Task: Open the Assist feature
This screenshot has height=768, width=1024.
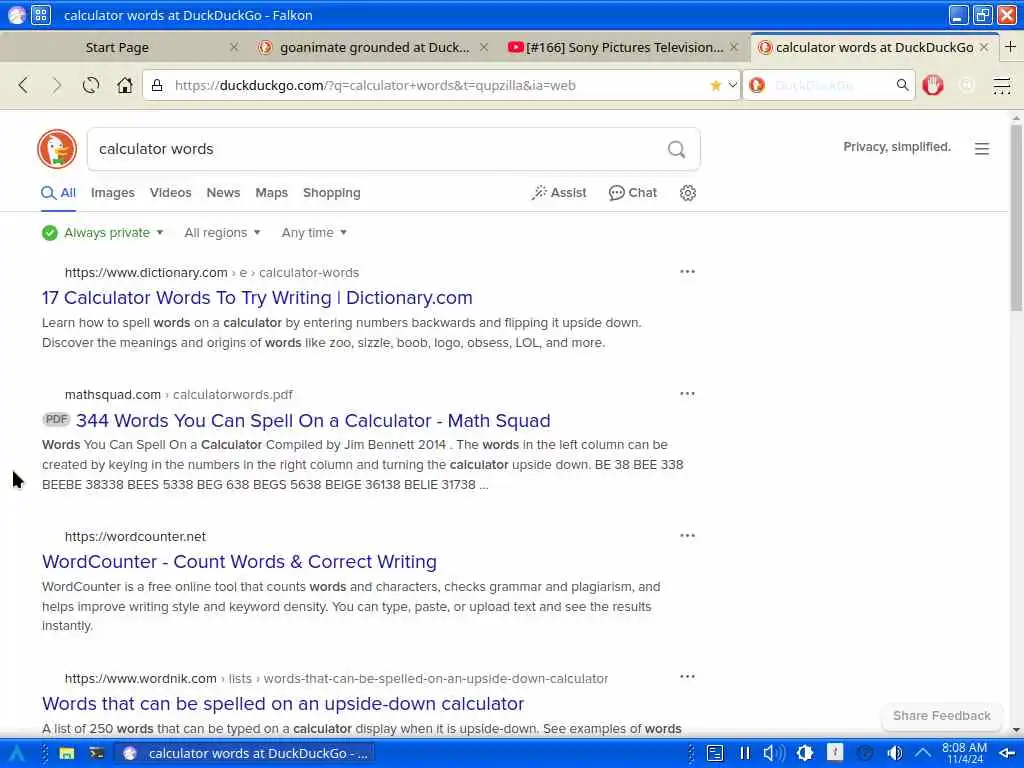Action: click(x=559, y=193)
